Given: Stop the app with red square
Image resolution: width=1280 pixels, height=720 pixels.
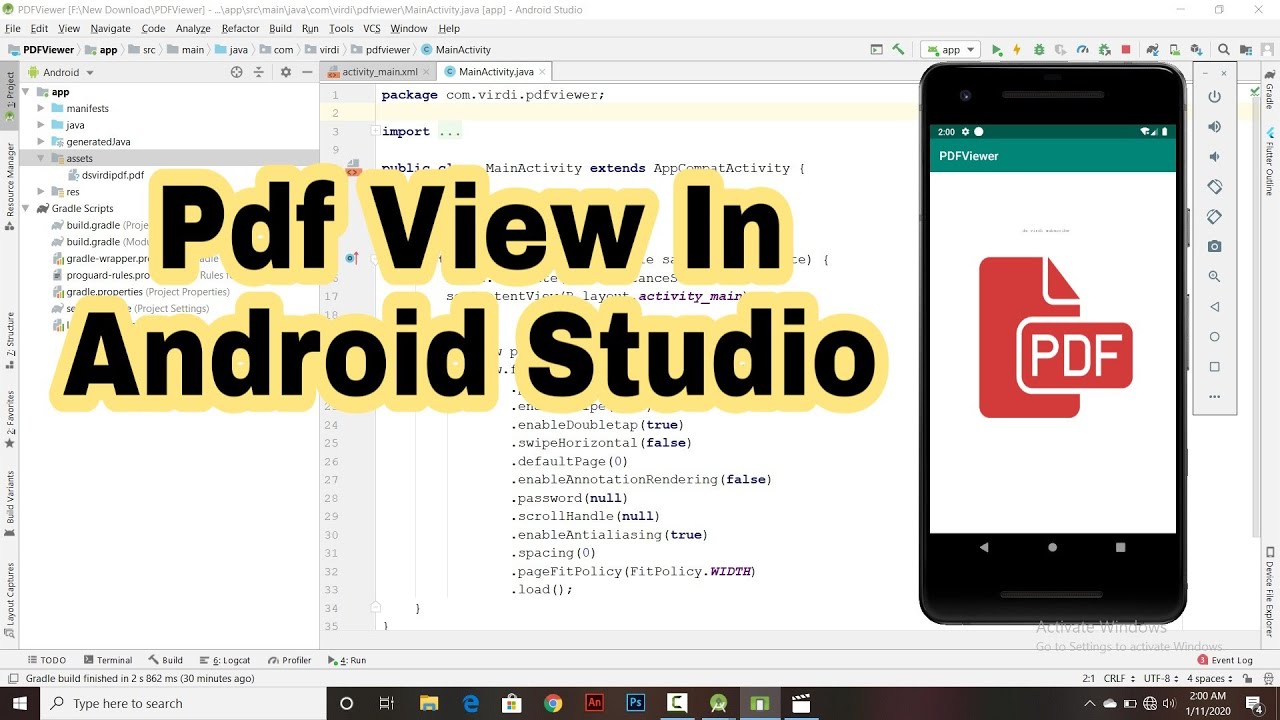Looking at the screenshot, I should (x=1126, y=50).
